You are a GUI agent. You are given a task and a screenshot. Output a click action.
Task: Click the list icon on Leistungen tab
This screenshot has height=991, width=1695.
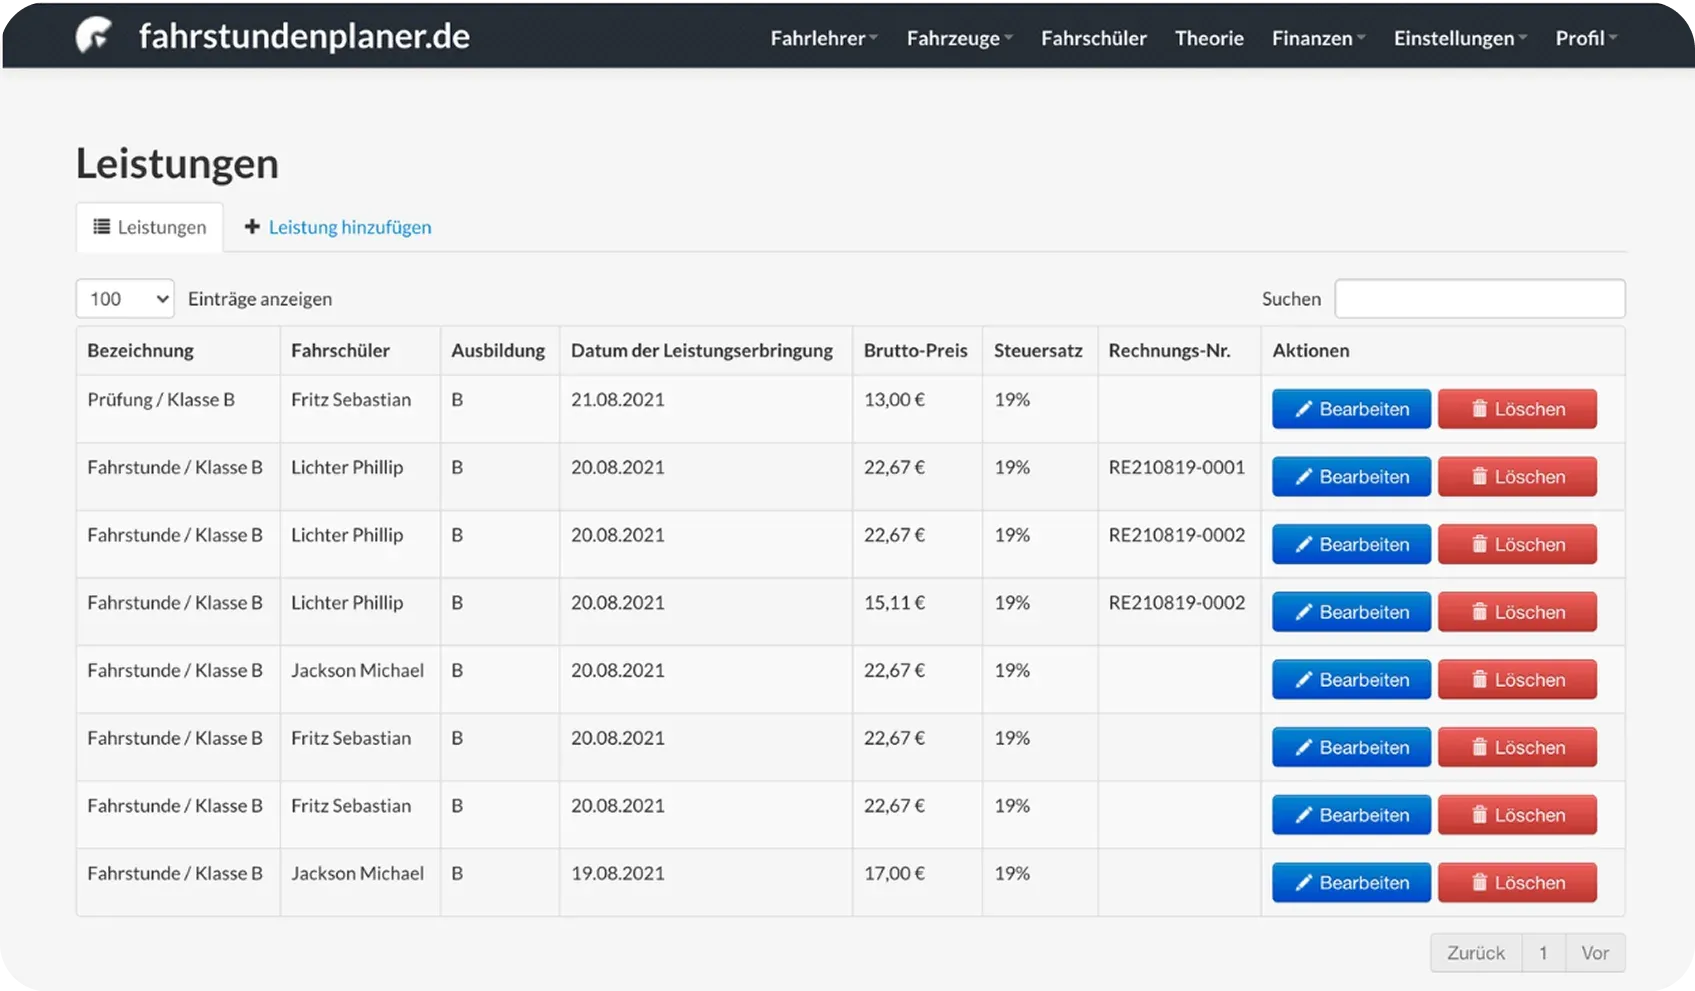coord(101,227)
